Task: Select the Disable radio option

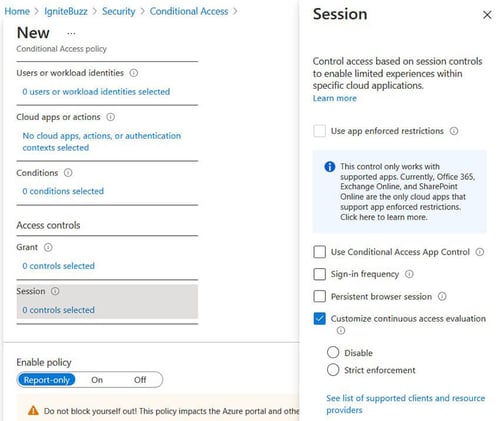Action: pos(333,352)
